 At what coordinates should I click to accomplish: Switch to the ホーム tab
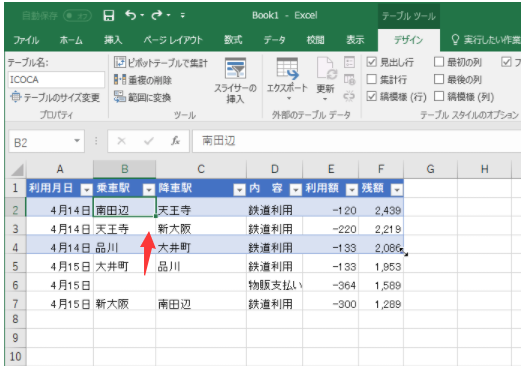pos(71,40)
